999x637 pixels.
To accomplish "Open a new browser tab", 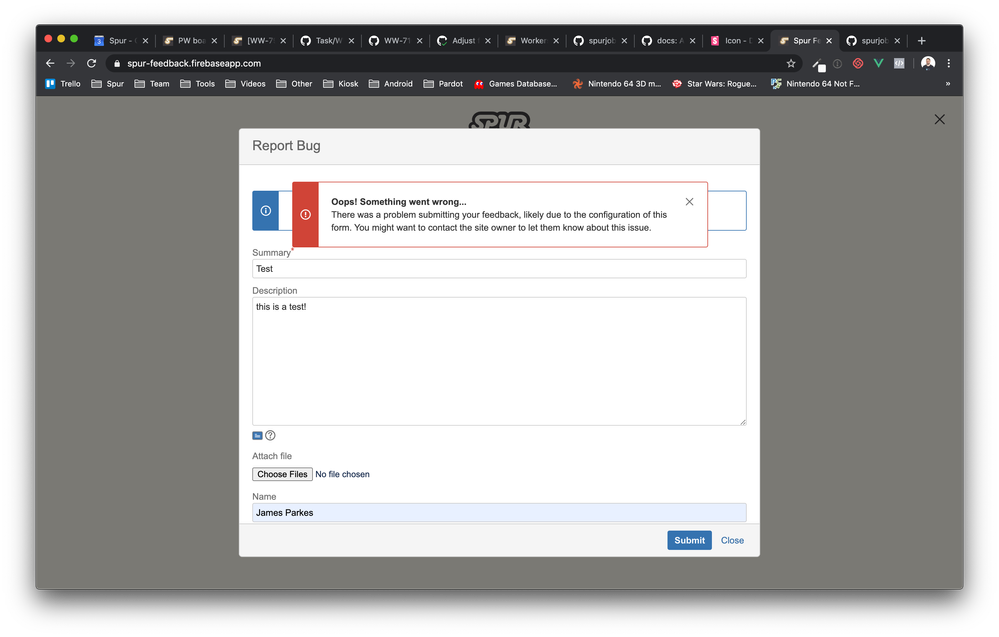I will tap(921, 41).
